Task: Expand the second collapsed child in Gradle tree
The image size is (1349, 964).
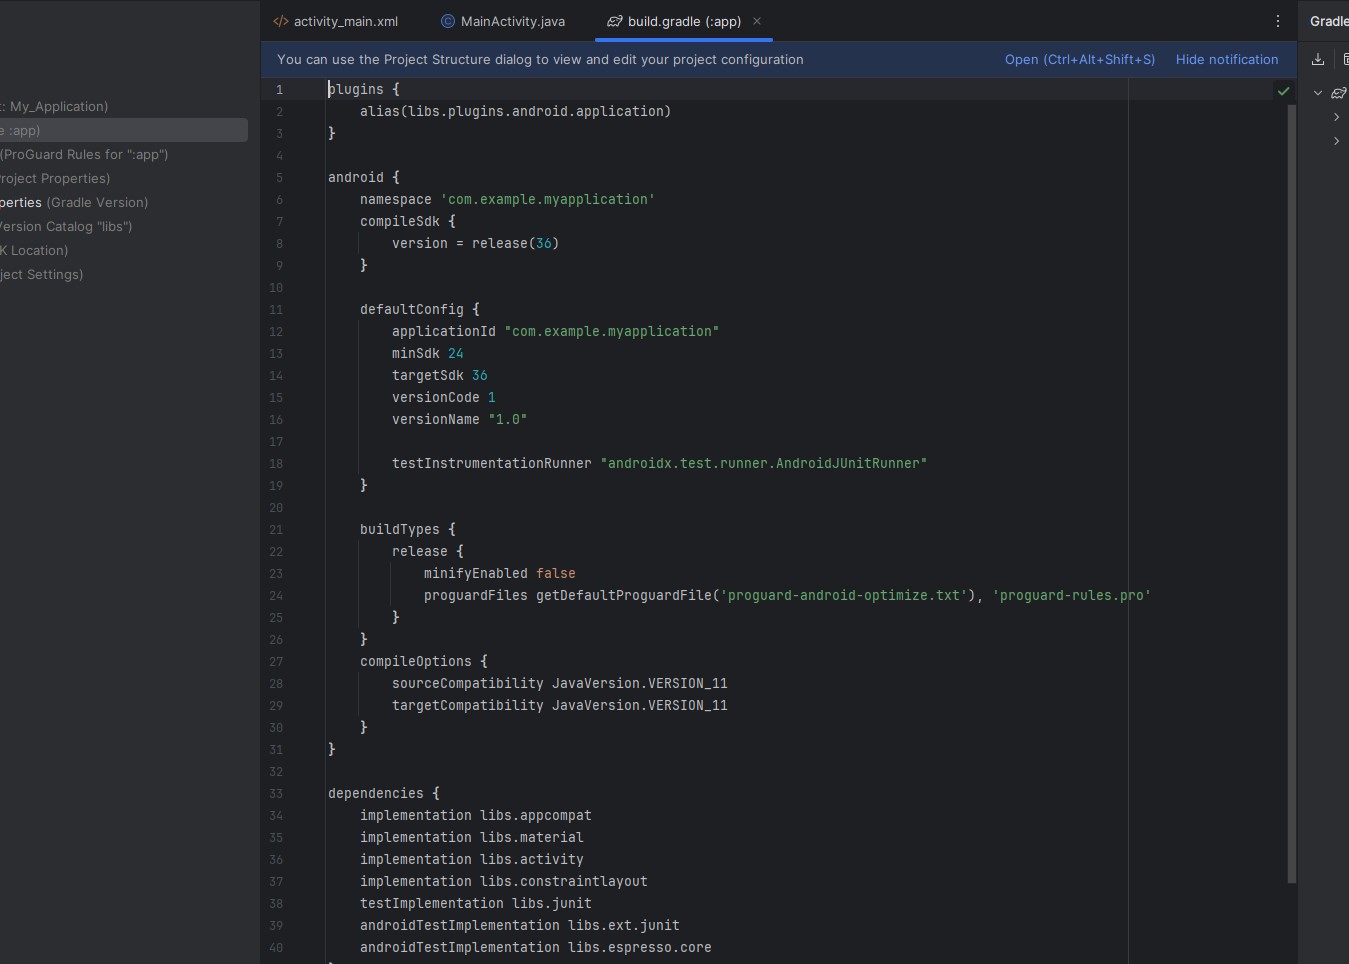Action: click(1336, 141)
